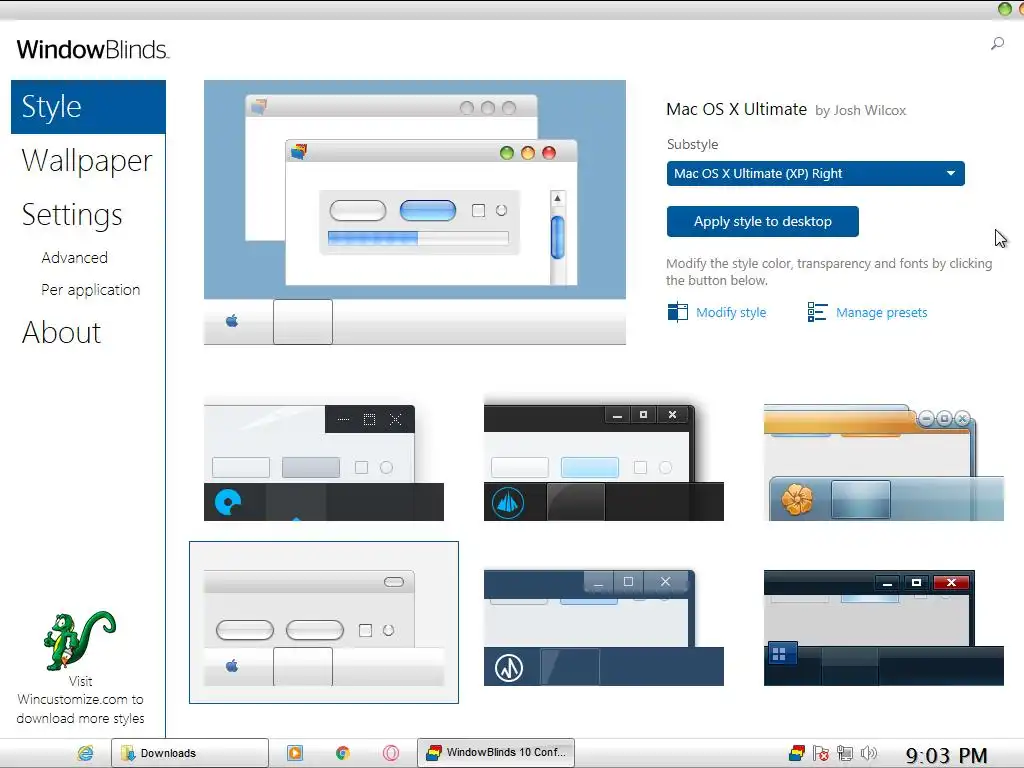Click the Manage presets list icon

coord(817,312)
